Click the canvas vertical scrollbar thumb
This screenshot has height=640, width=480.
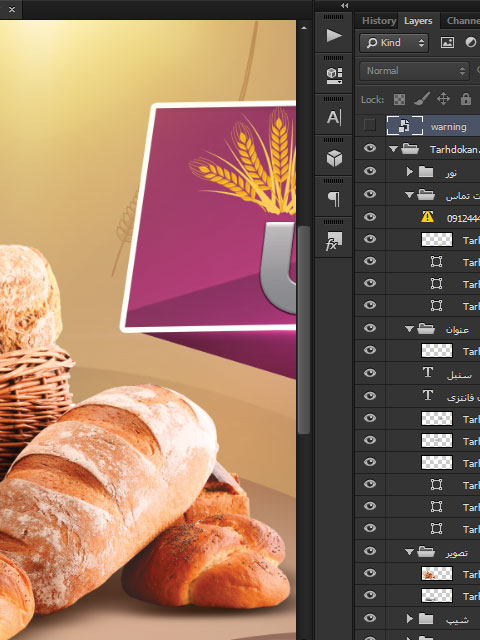coord(304,330)
